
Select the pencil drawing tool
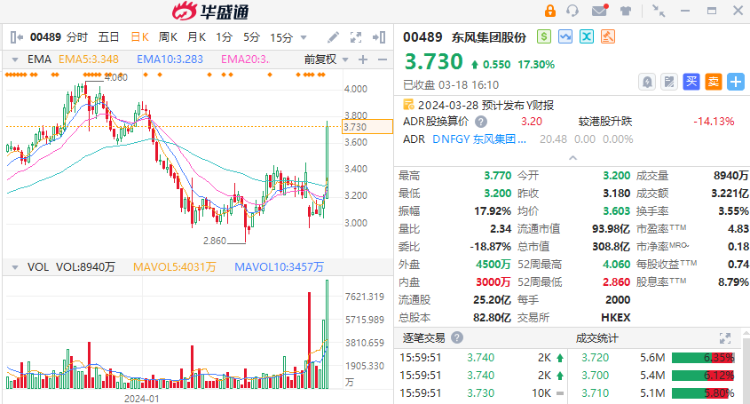click(333, 37)
